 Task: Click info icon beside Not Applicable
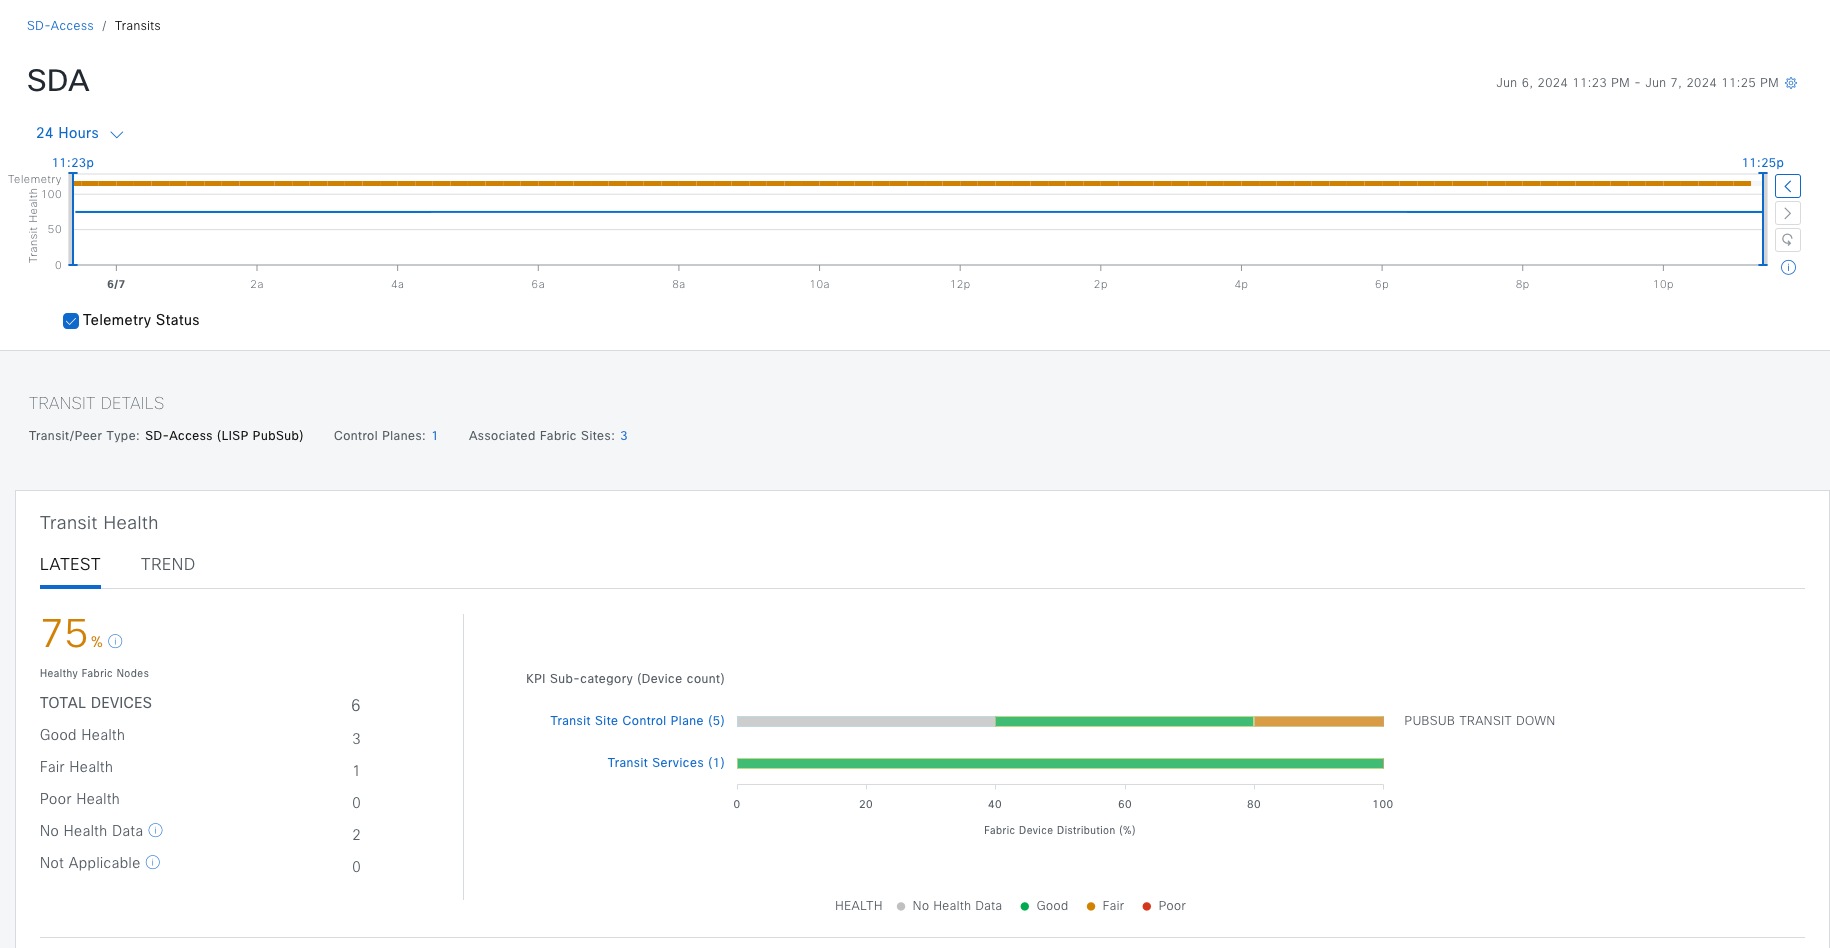point(153,862)
